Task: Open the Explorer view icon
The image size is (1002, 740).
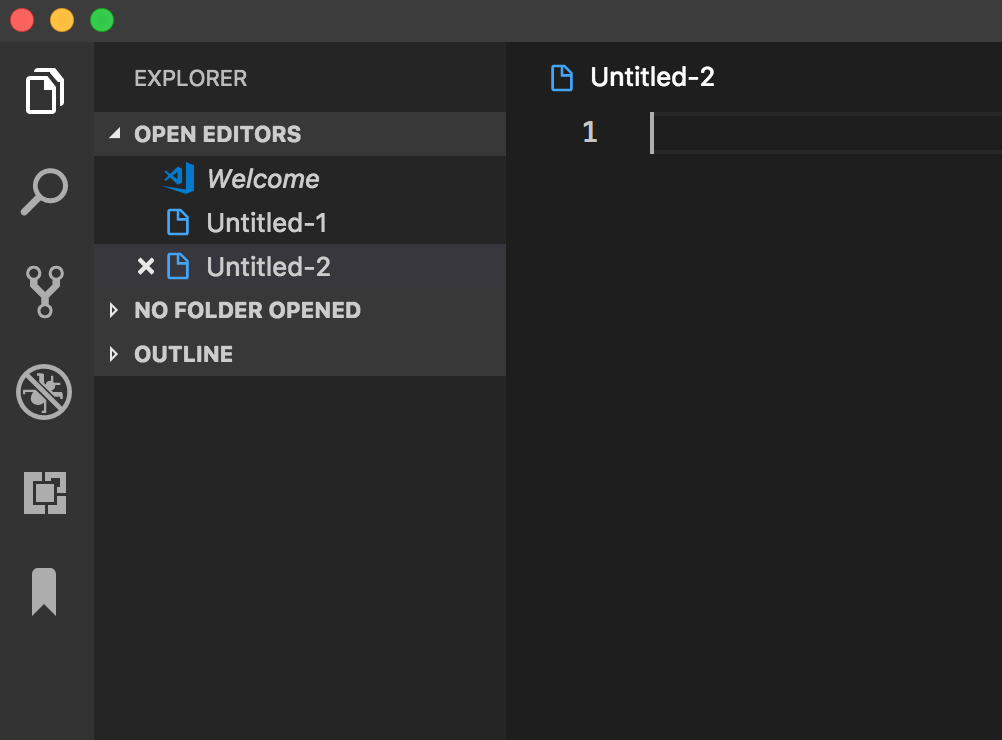Action: [x=44, y=90]
